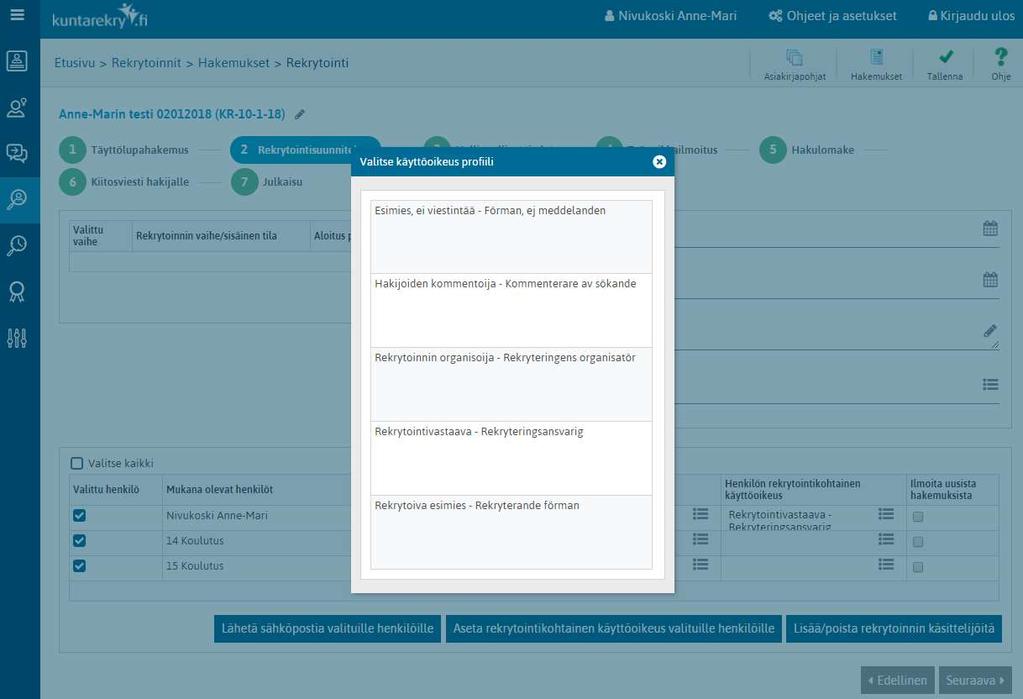This screenshot has width=1023, height=699.
Task: Open the first calendar date picker icon
Action: click(990, 228)
